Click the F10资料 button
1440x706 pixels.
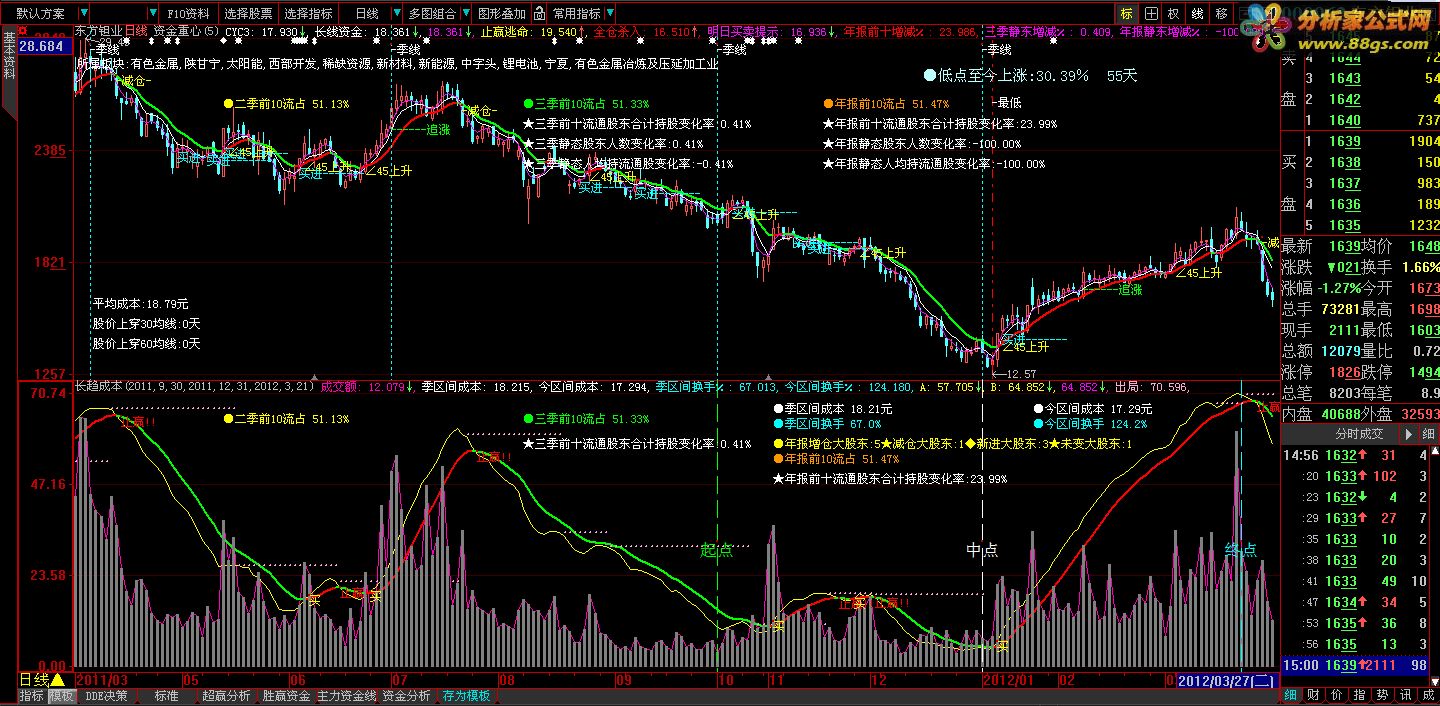click(188, 14)
